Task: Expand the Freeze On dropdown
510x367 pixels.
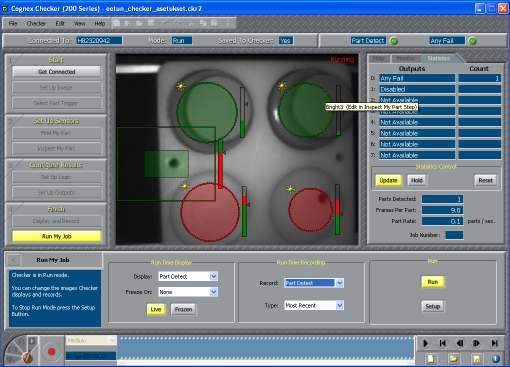Action: pos(188,292)
